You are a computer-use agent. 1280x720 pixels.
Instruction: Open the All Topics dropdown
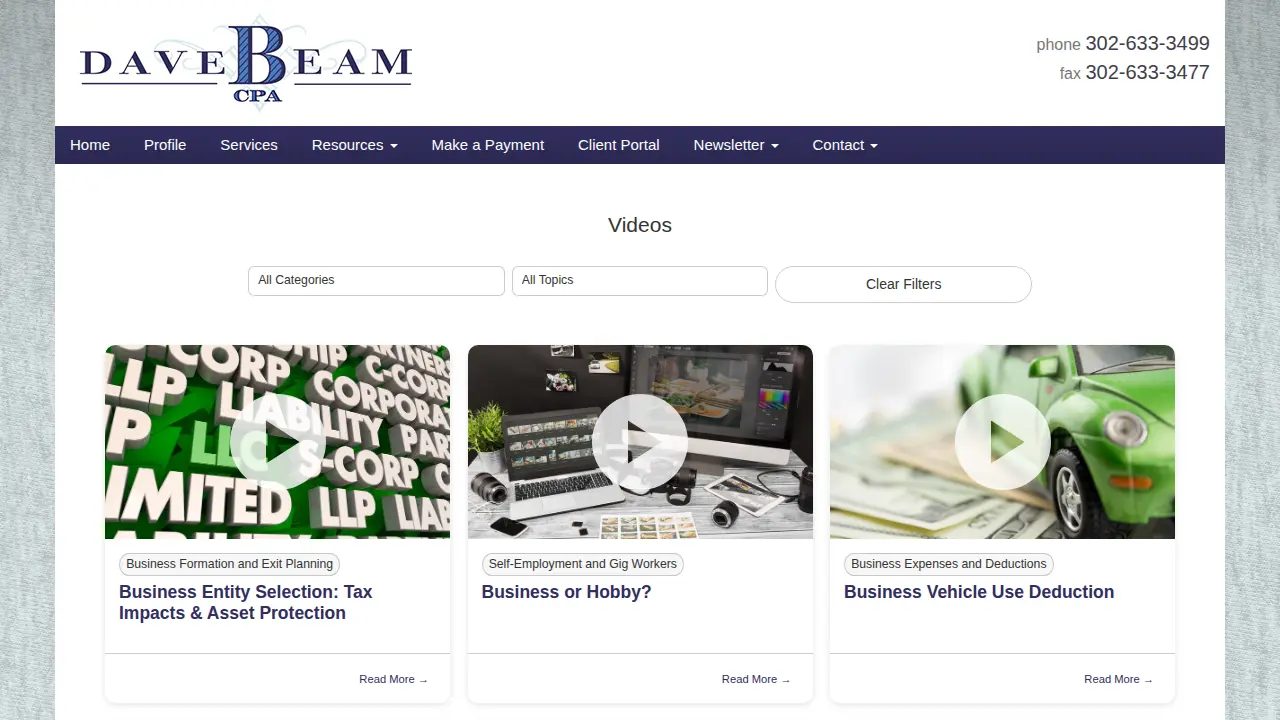(x=640, y=281)
